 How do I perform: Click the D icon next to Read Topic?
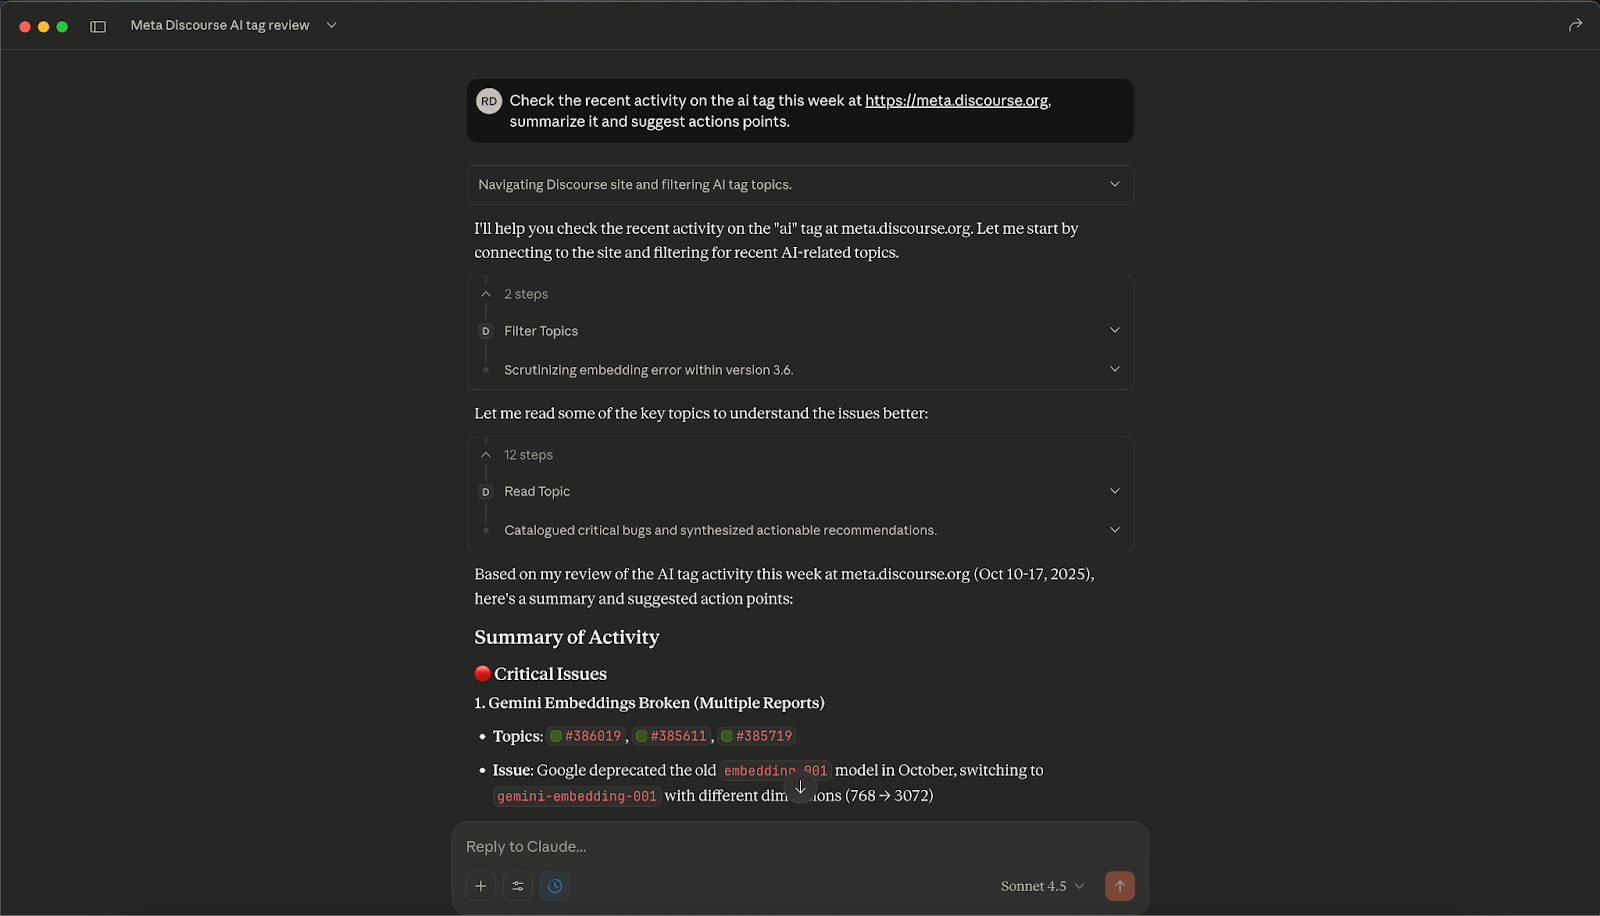coord(485,491)
